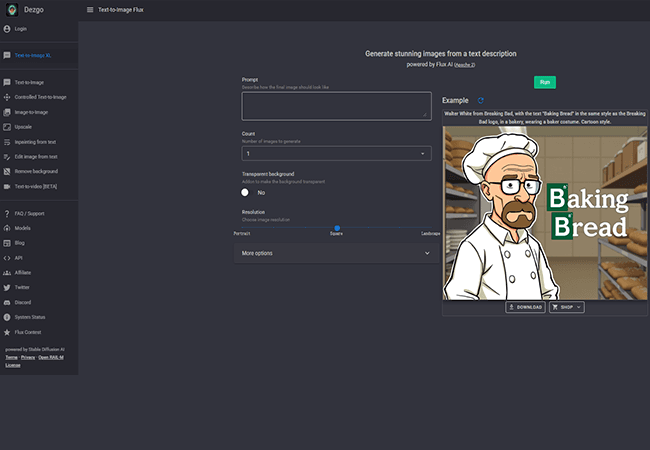Open the Discord link in sidebar
This screenshot has height=450, width=650.
pos(22,302)
